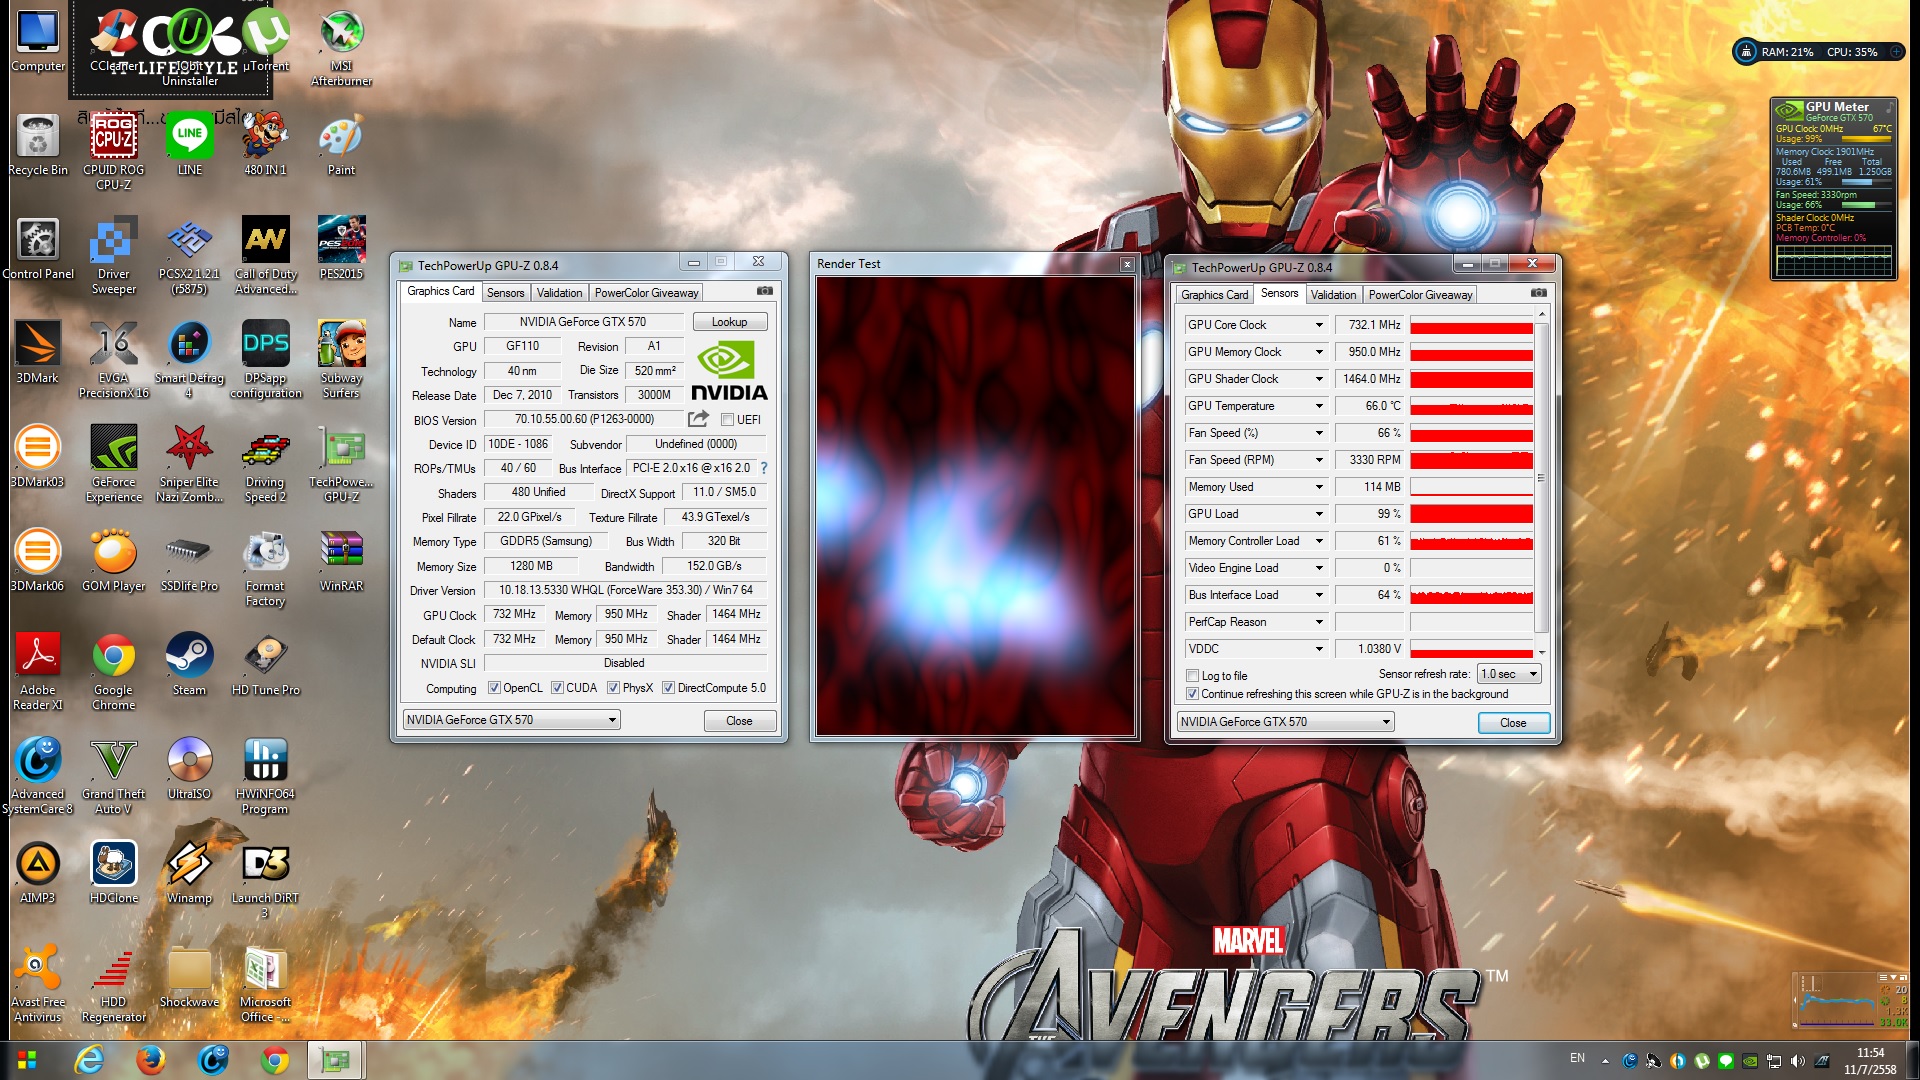The width and height of the screenshot is (1920, 1080).
Task: Open Validation tab in right GPU-Z window
Action: point(1333,295)
